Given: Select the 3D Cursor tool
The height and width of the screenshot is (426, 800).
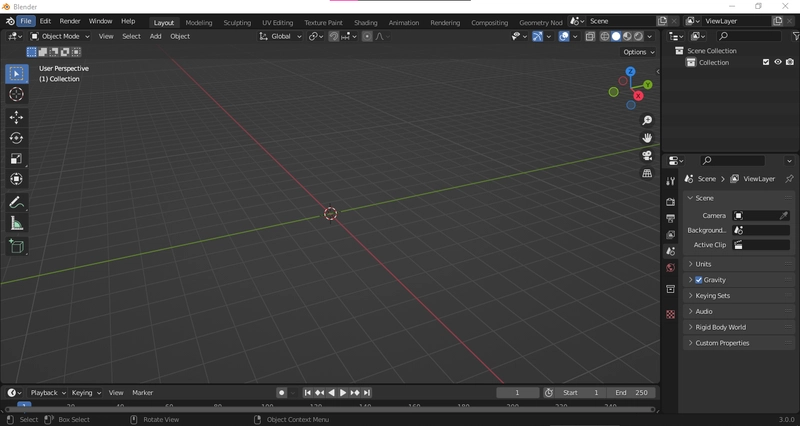Looking at the screenshot, I should (16, 94).
